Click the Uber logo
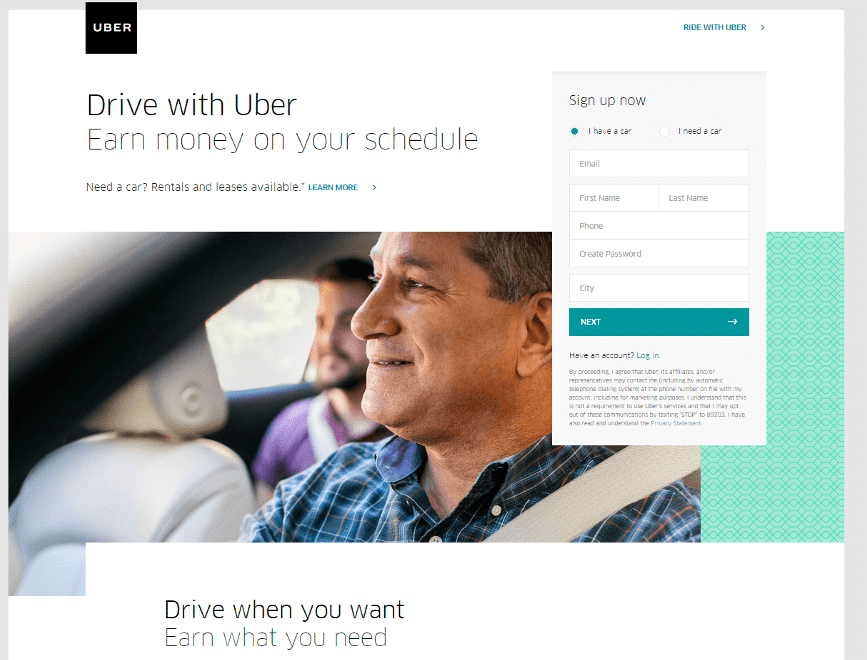867x660 pixels. pyautogui.click(x=111, y=28)
